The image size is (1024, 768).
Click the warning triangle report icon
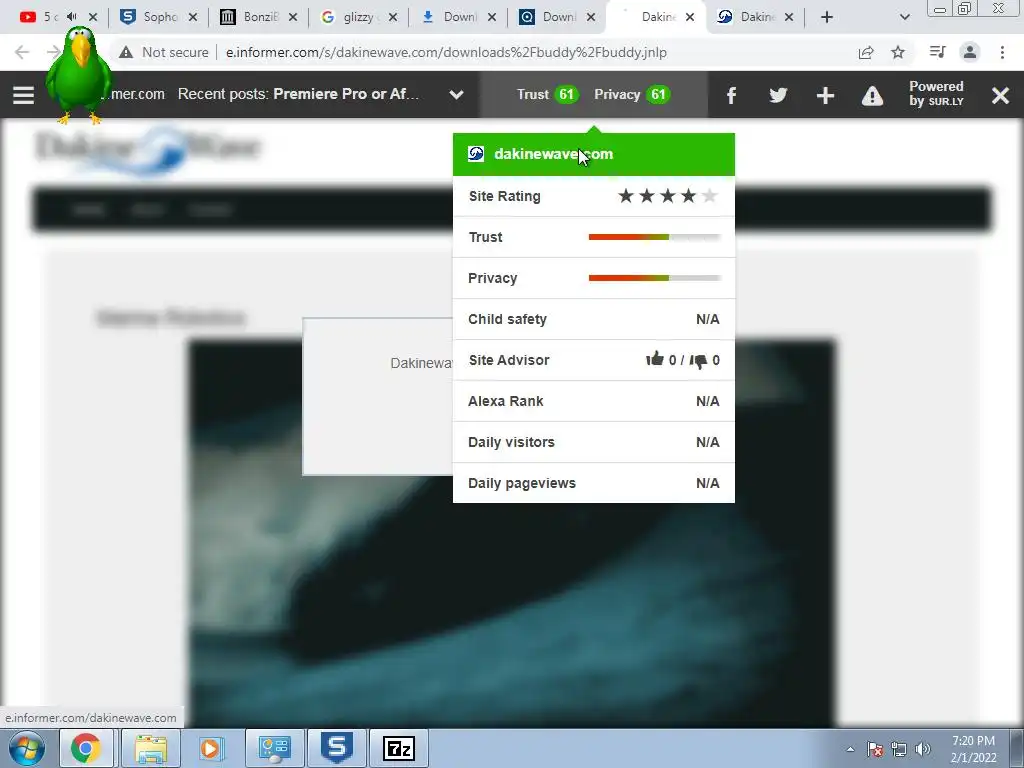pos(872,95)
